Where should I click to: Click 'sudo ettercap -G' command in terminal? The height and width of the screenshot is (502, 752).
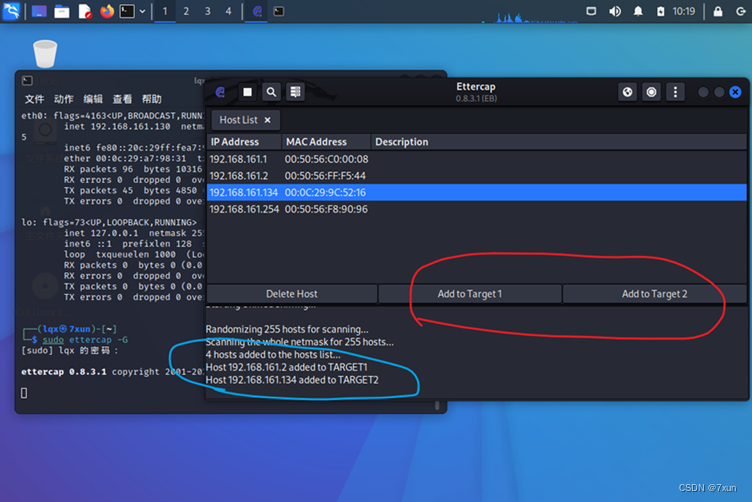[85, 340]
